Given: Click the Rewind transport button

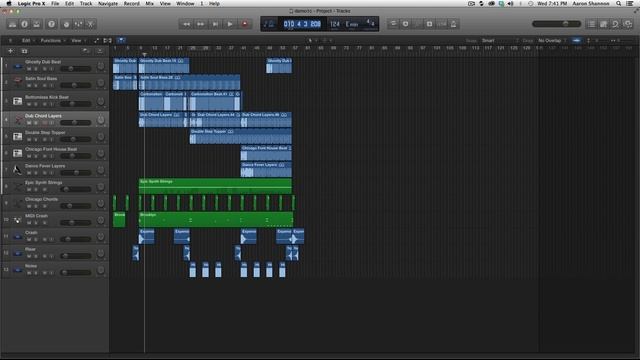Looking at the screenshot, I should click(x=186, y=24).
